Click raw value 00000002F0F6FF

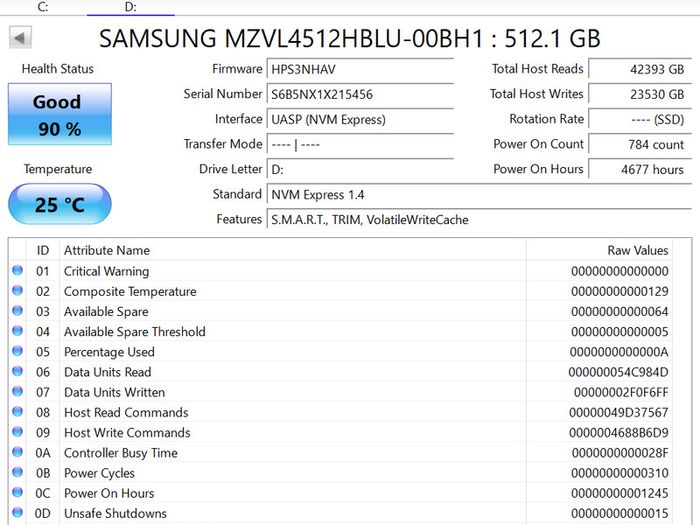pos(621,392)
